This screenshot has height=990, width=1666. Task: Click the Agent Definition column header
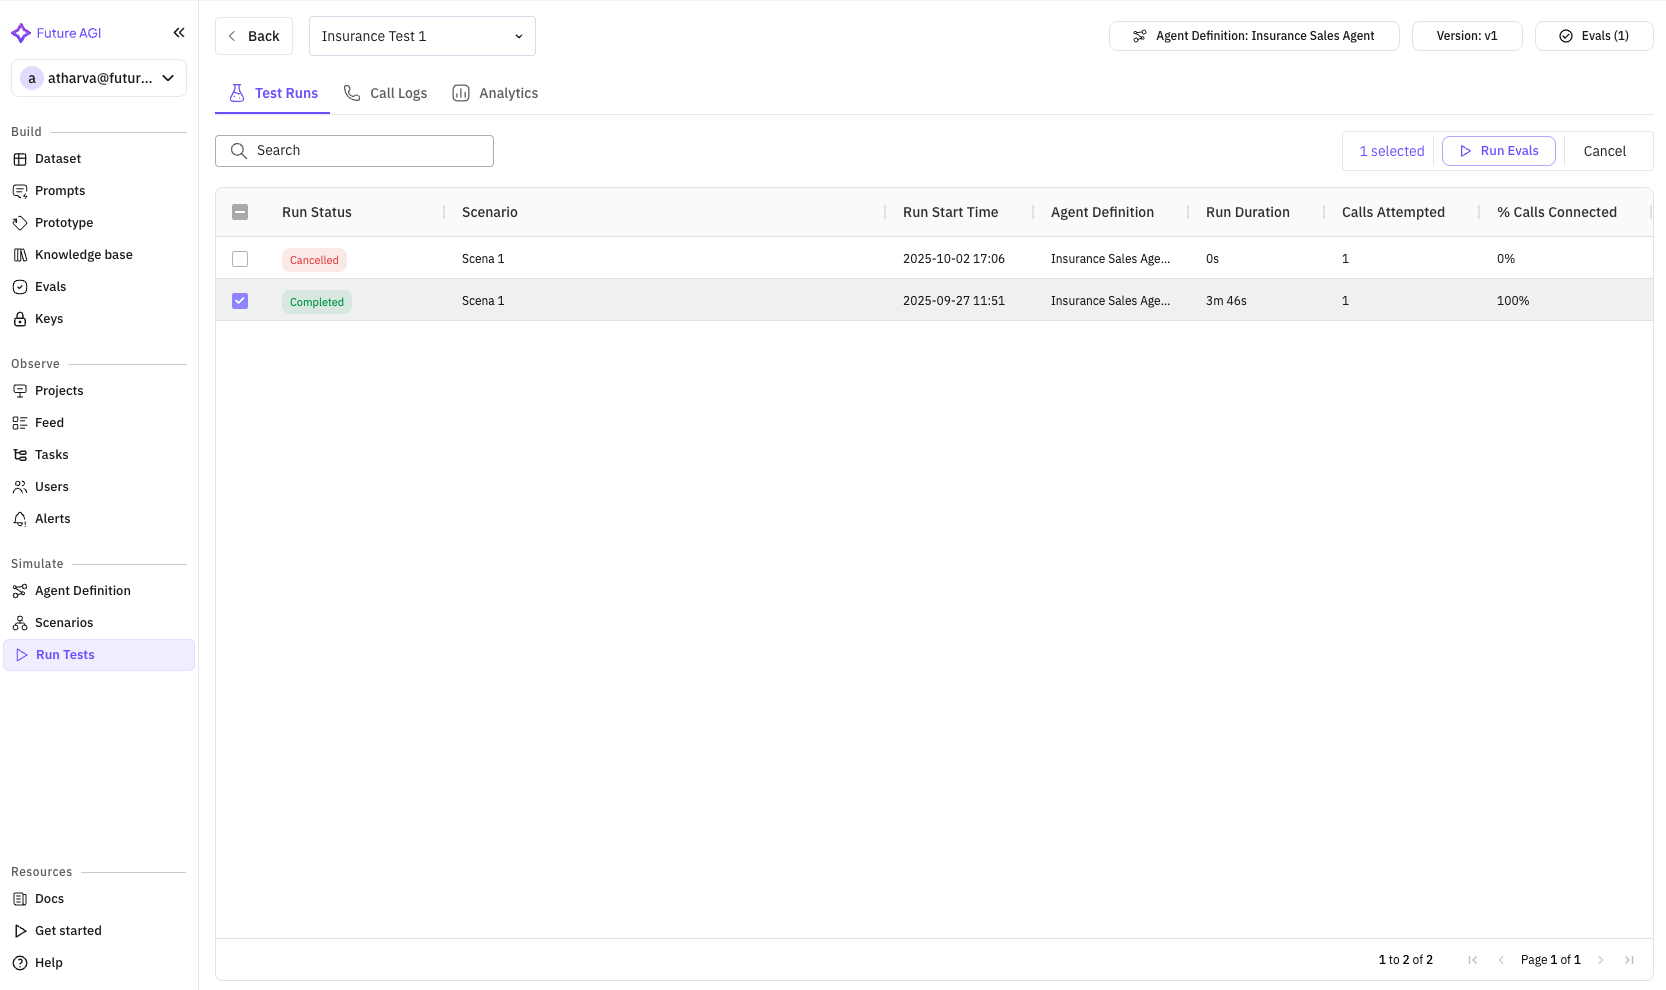(x=1102, y=212)
